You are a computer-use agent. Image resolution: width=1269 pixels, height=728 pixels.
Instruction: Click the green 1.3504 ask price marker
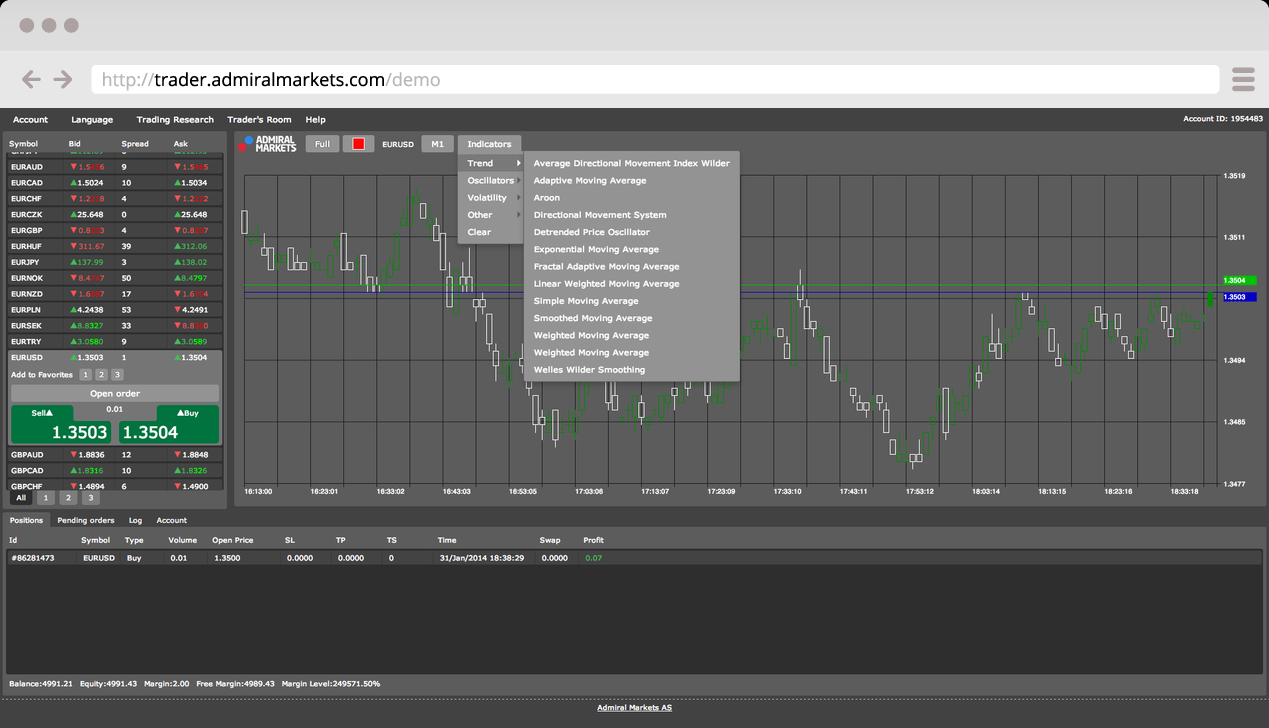(x=1239, y=281)
